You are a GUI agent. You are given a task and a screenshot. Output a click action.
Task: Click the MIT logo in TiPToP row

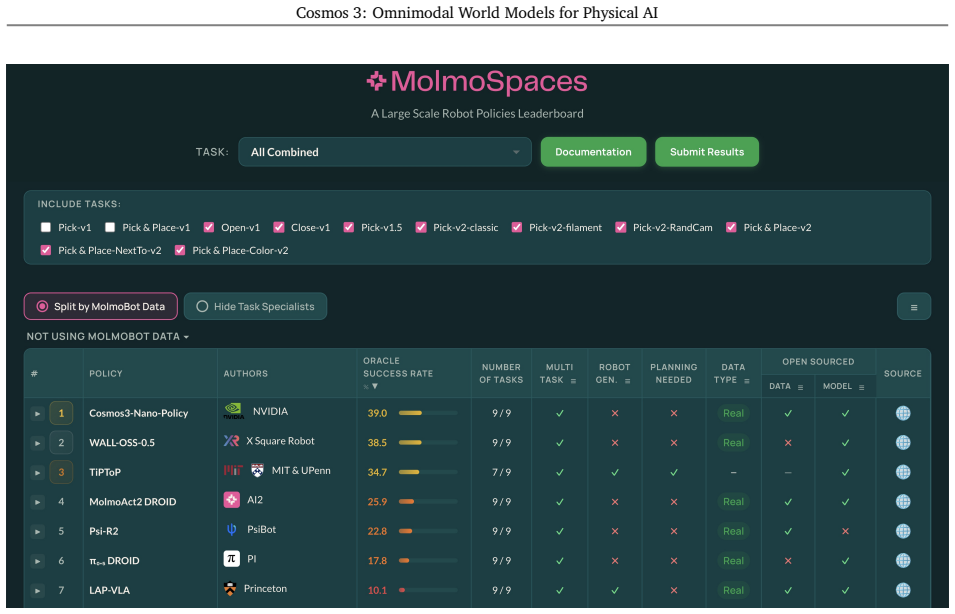[233, 470]
